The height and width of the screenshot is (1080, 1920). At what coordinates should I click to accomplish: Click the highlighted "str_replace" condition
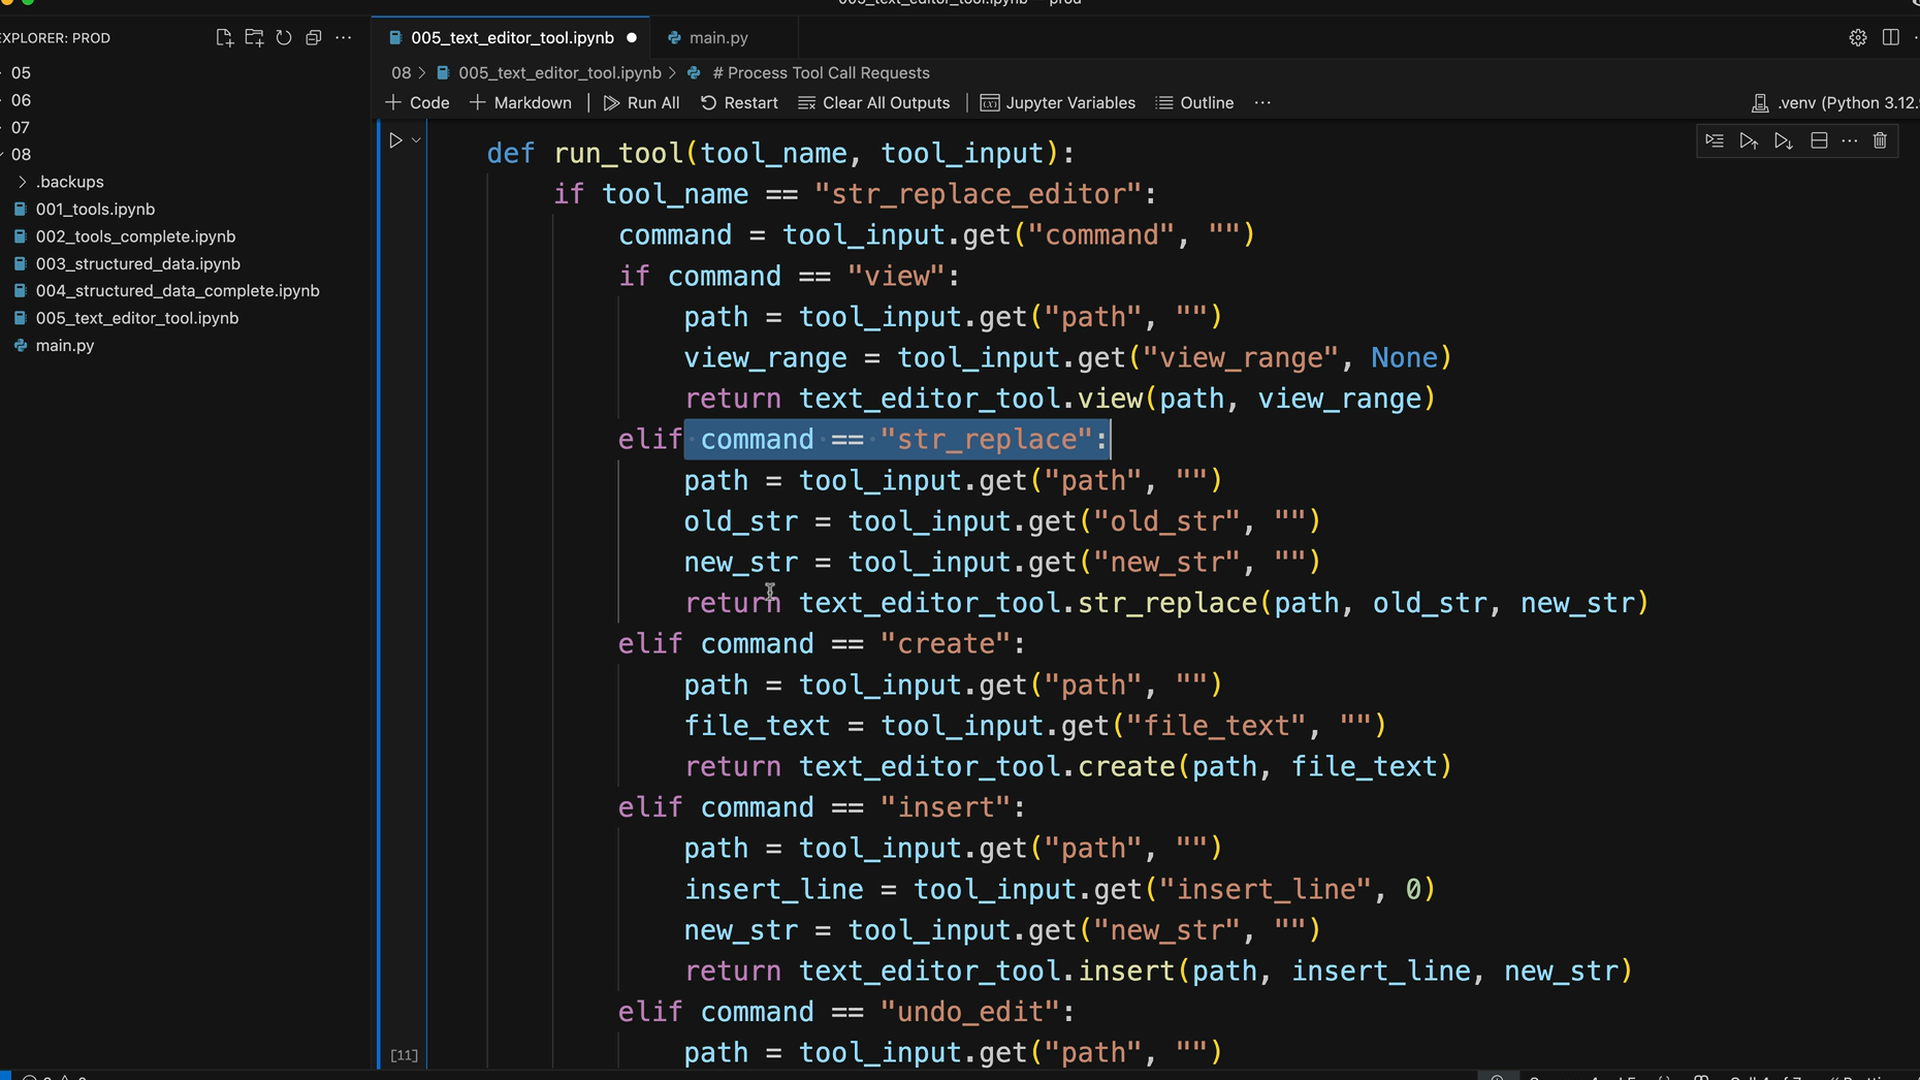[x=897, y=440]
